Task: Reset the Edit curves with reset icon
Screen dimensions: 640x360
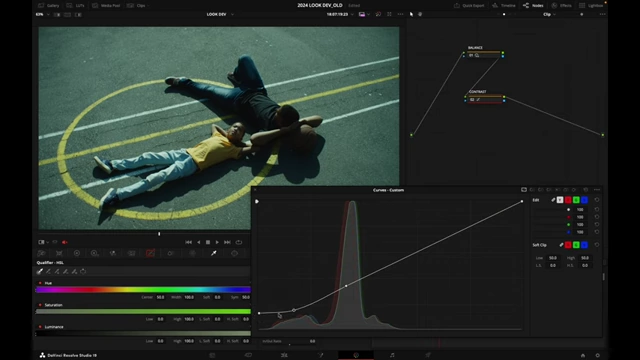Action: click(x=597, y=200)
